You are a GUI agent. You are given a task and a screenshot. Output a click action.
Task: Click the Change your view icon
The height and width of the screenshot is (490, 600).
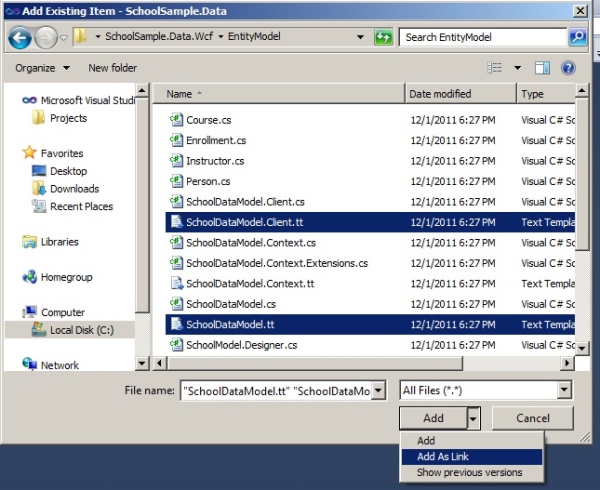494,68
